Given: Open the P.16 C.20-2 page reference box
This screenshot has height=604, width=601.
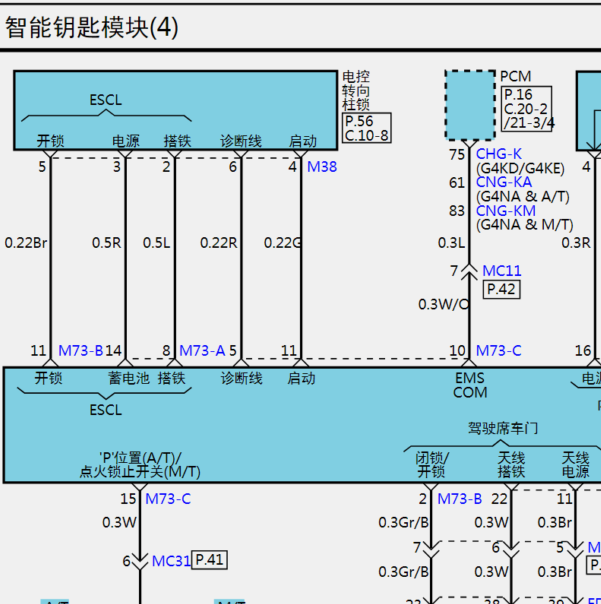Looking at the screenshot, I should pos(527,109).
